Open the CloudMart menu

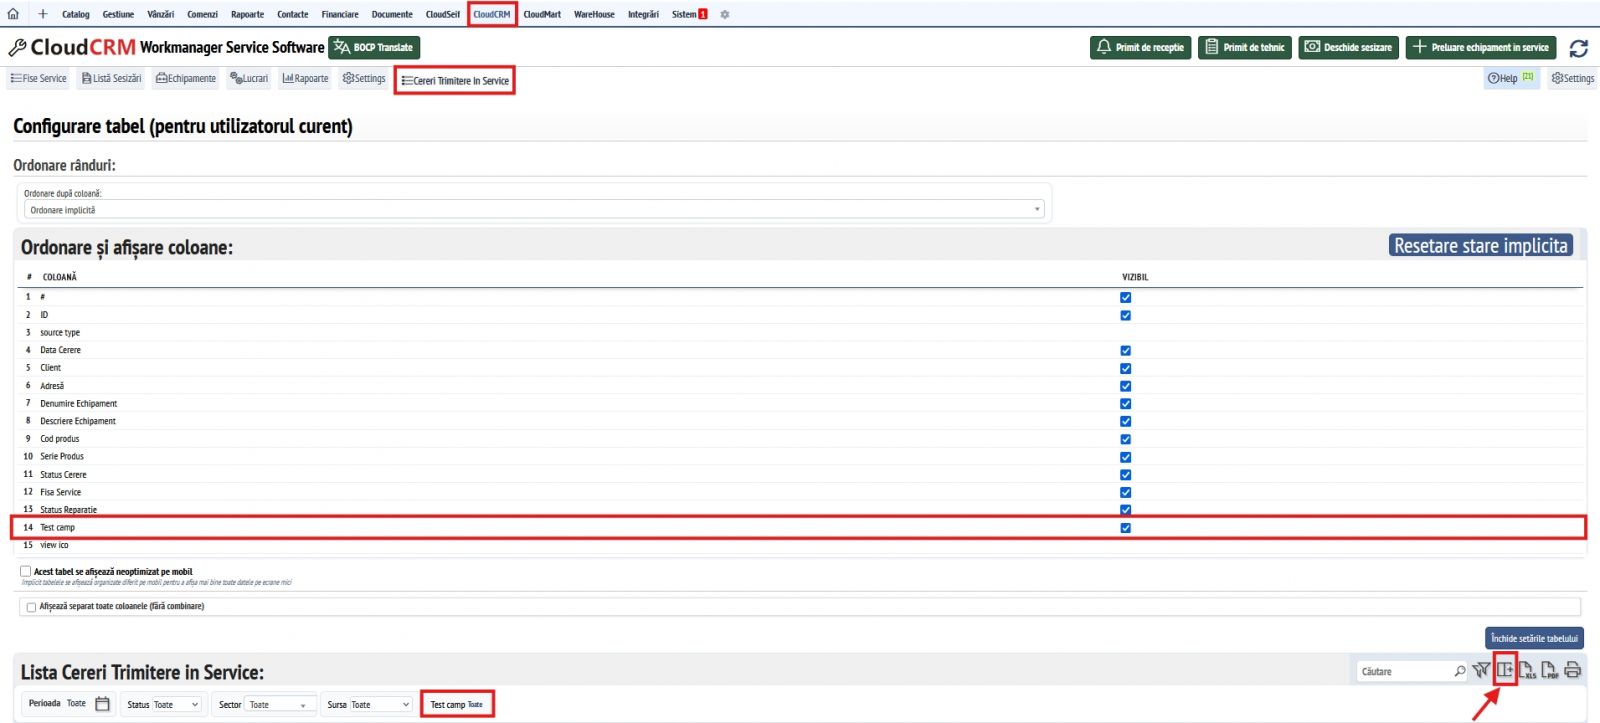point(542,14)
